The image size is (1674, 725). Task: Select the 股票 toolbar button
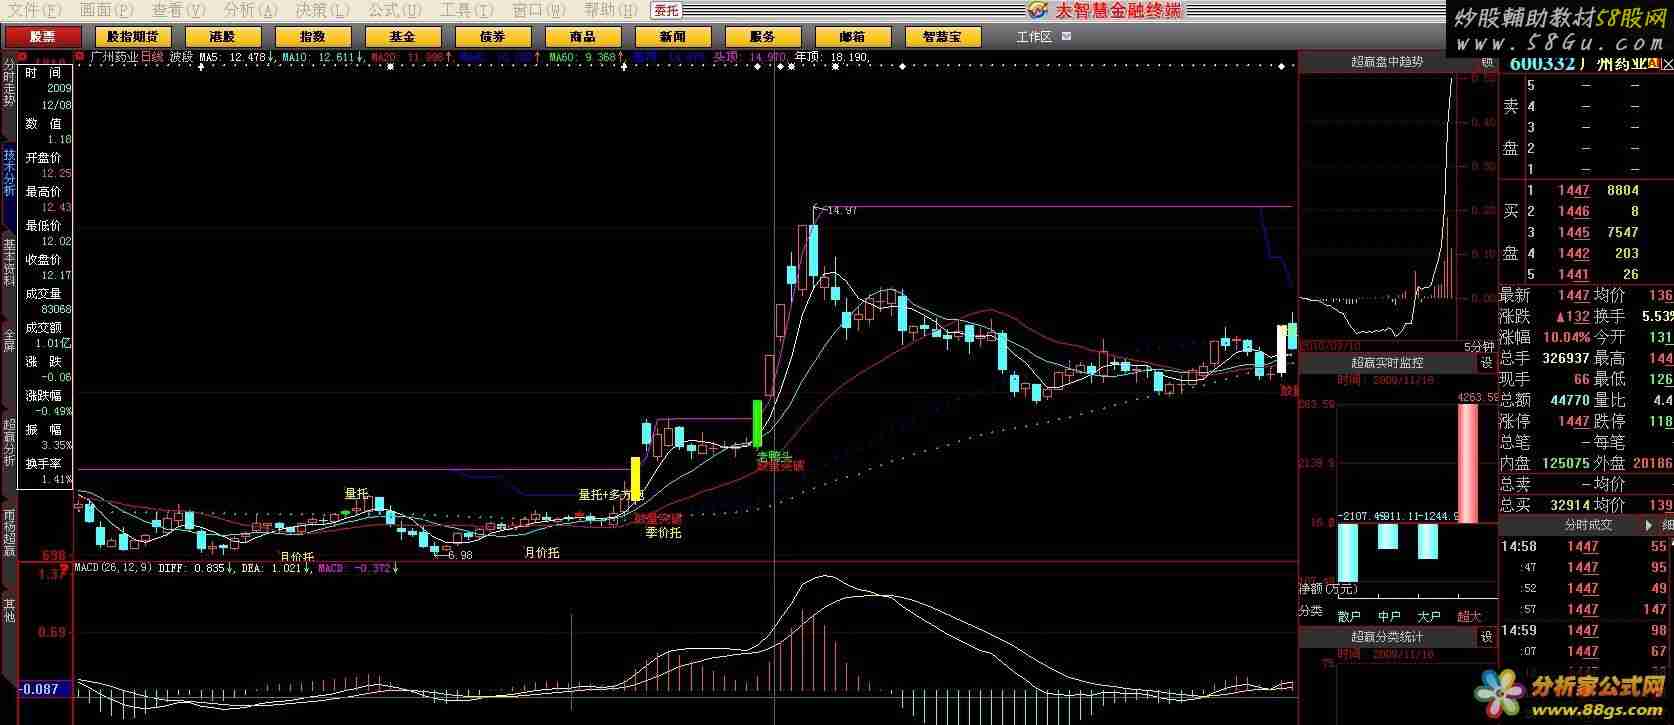43,36
